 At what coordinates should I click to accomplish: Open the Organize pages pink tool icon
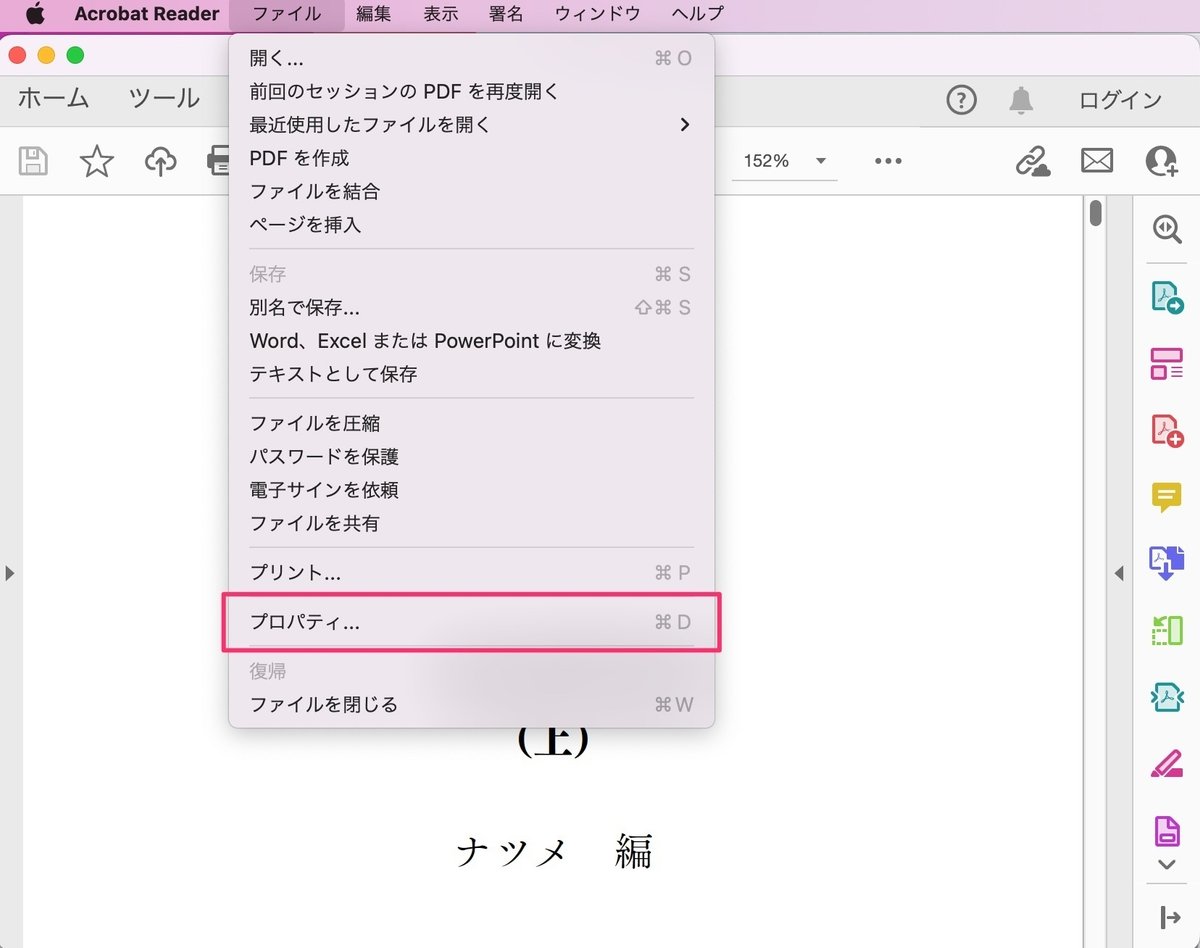1166,364
